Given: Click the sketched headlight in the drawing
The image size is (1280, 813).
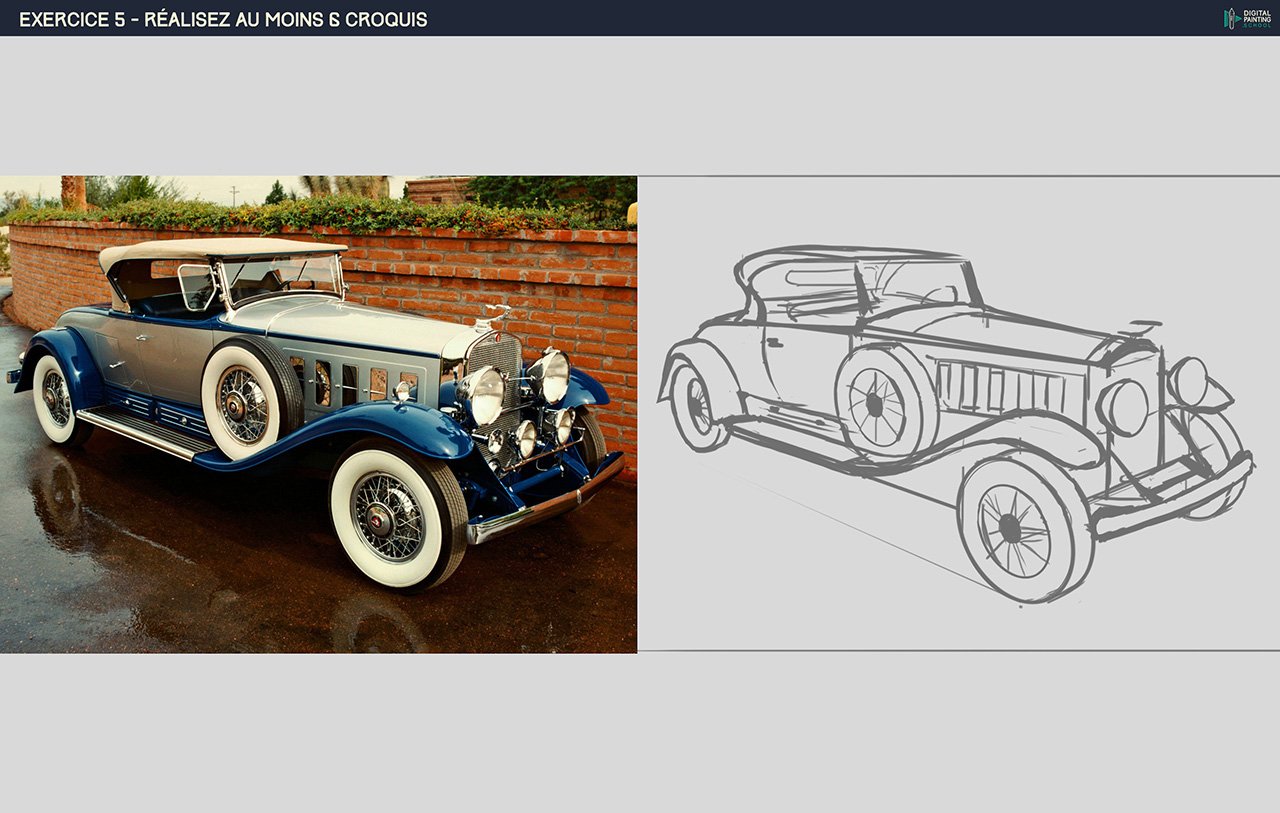Looking at the screenshot, I should (x=1123, y=407).
